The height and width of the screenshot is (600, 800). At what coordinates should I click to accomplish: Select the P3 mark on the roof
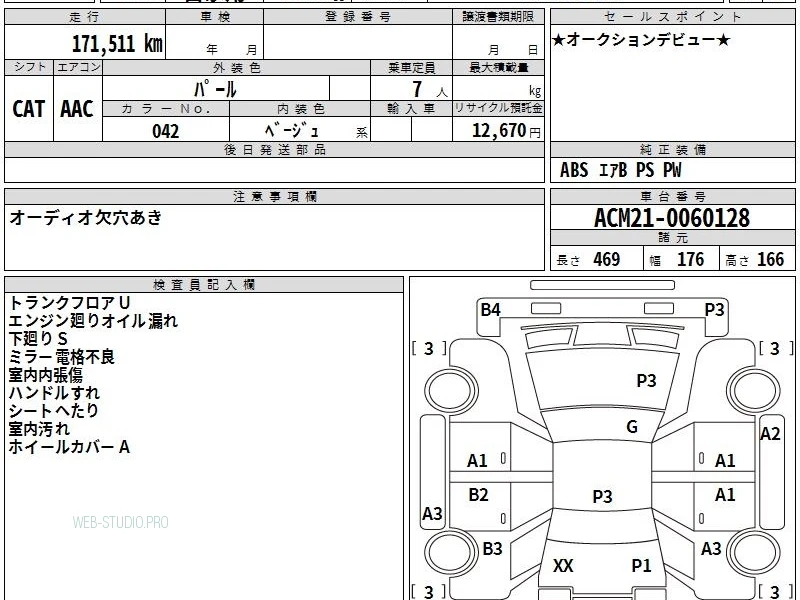tap(602, 496)
